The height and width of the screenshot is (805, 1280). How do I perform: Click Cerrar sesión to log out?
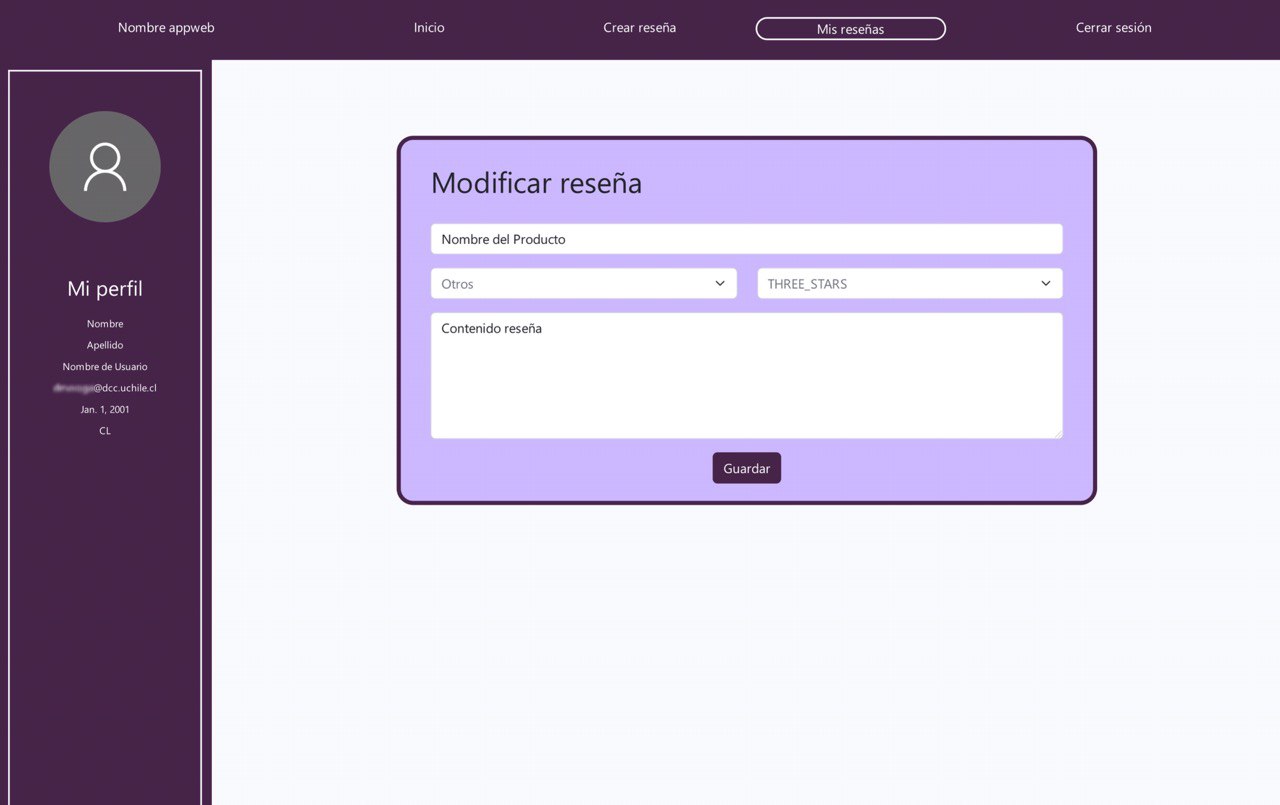click(x=1114, y=28)
